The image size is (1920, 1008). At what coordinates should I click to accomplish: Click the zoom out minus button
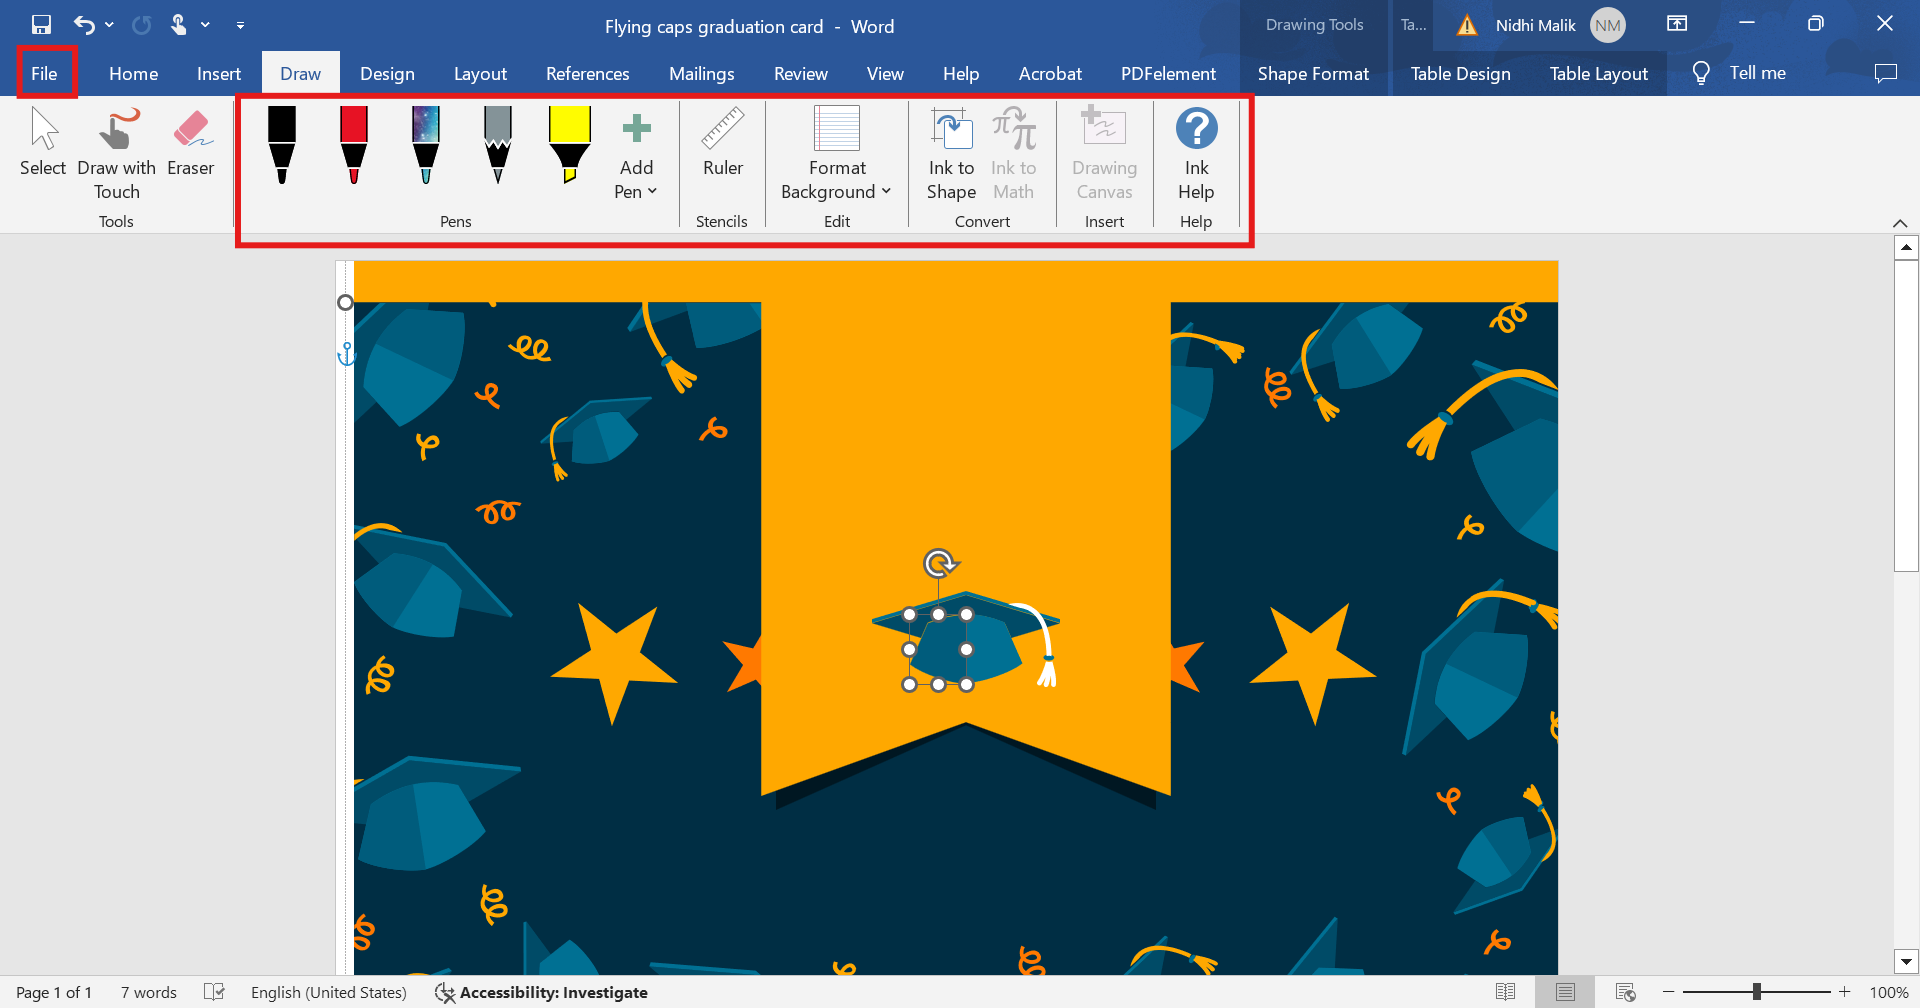[x=1669, y=992]
